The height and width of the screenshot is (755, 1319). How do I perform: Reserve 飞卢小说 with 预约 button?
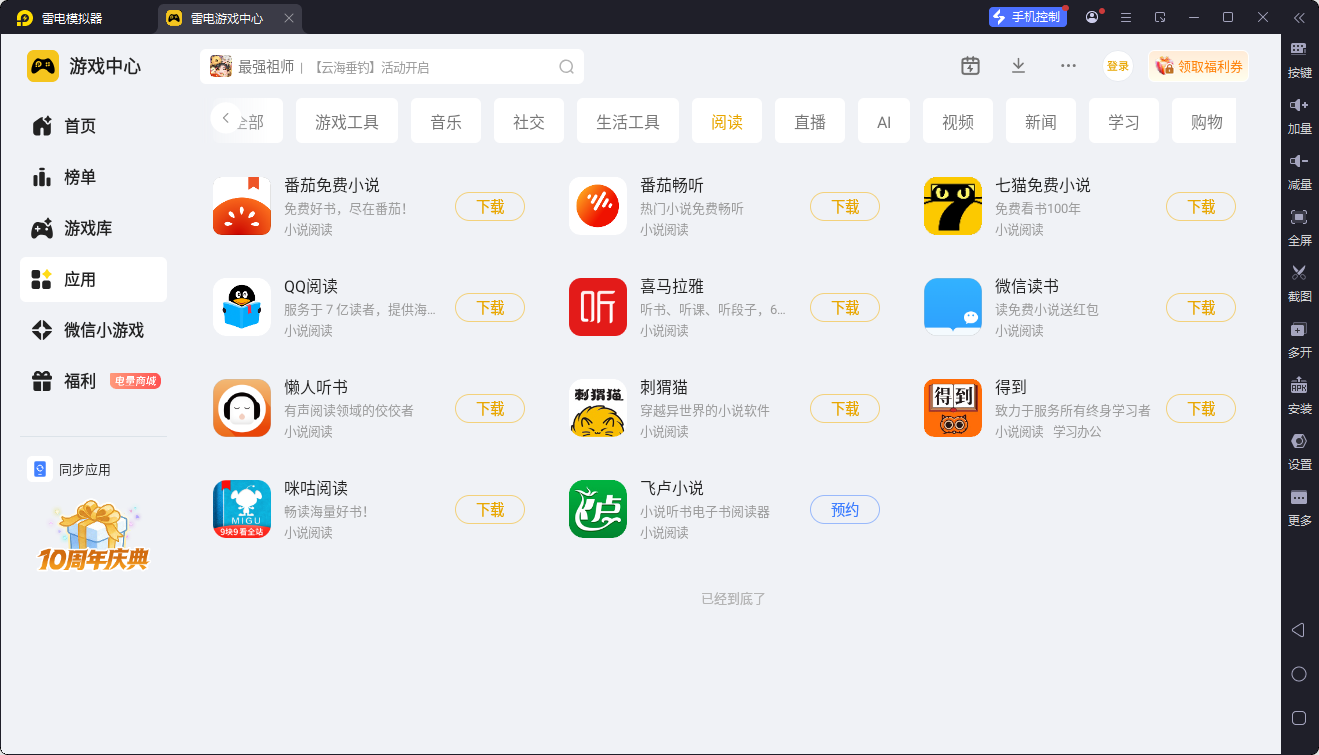(845, 510)
